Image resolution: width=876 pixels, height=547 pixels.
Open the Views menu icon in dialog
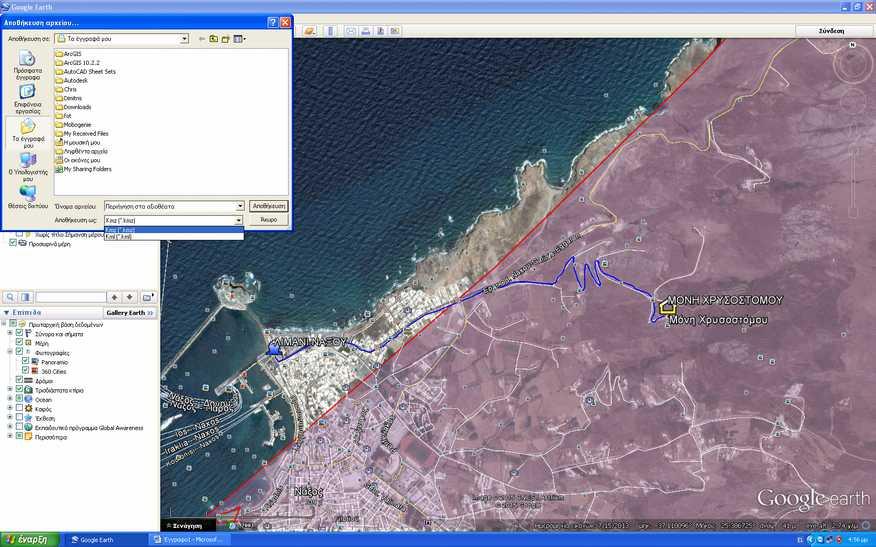(x=239, y=39)
